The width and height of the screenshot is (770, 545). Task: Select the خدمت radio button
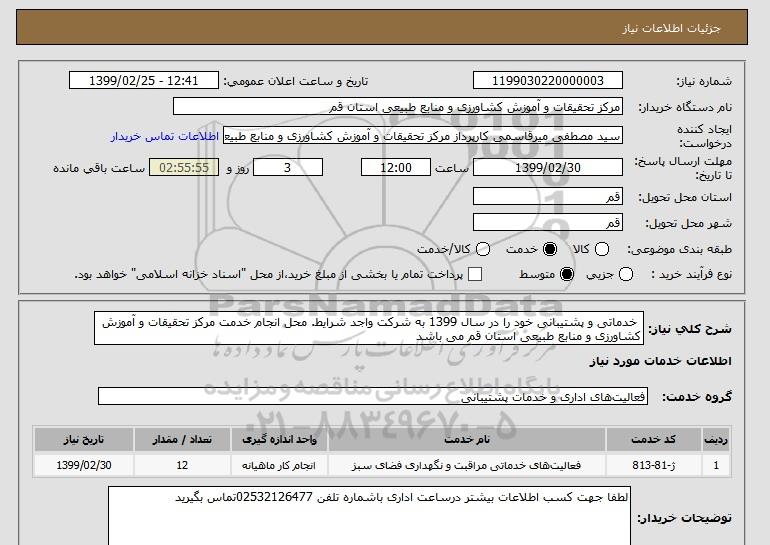pos(550,249)
